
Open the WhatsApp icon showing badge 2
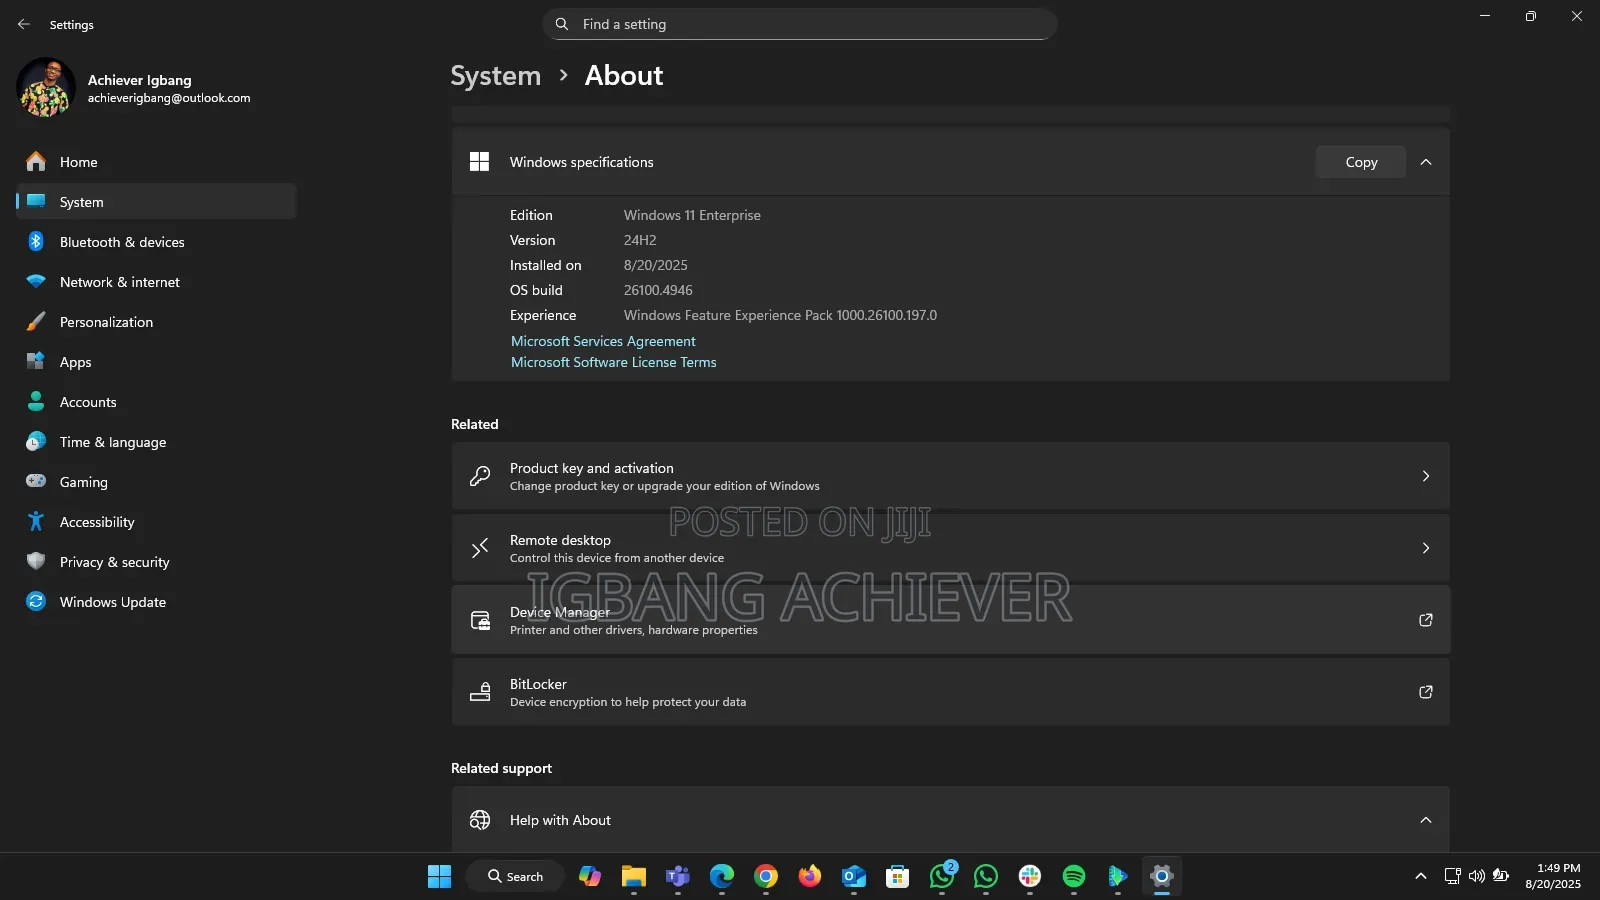942,877
